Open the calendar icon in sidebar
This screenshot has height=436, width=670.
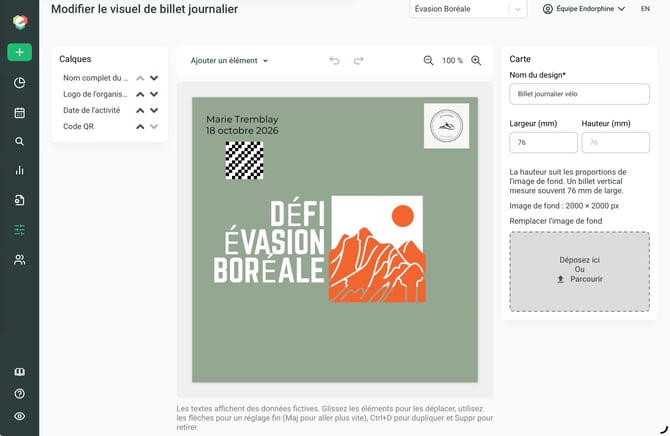click(x=20, y=112)
